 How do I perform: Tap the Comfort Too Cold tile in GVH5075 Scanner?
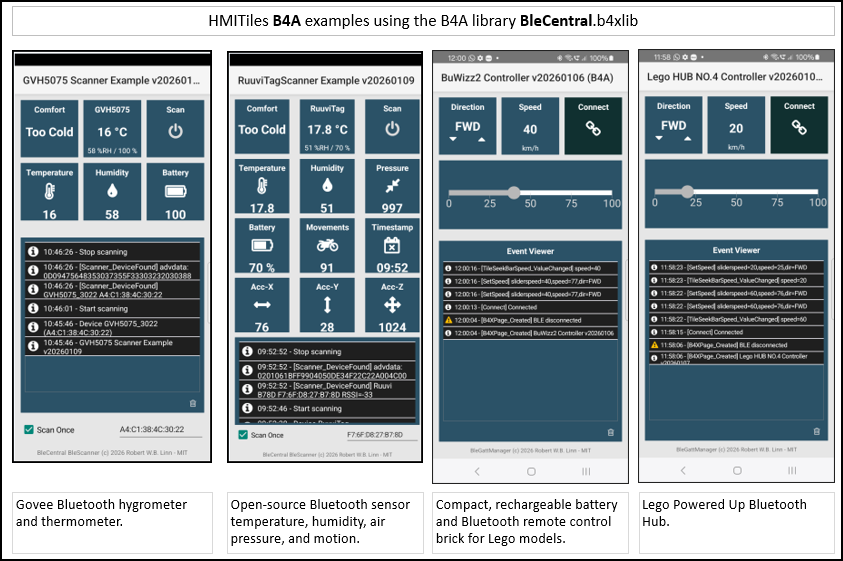coord(49,129)
